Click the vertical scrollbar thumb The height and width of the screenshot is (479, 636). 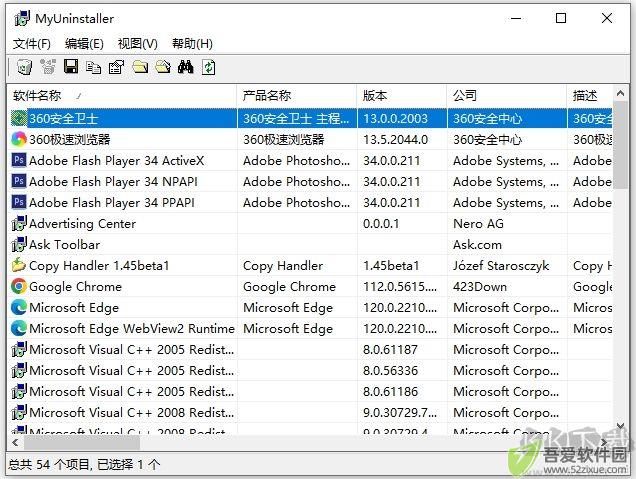coord(620,145)
